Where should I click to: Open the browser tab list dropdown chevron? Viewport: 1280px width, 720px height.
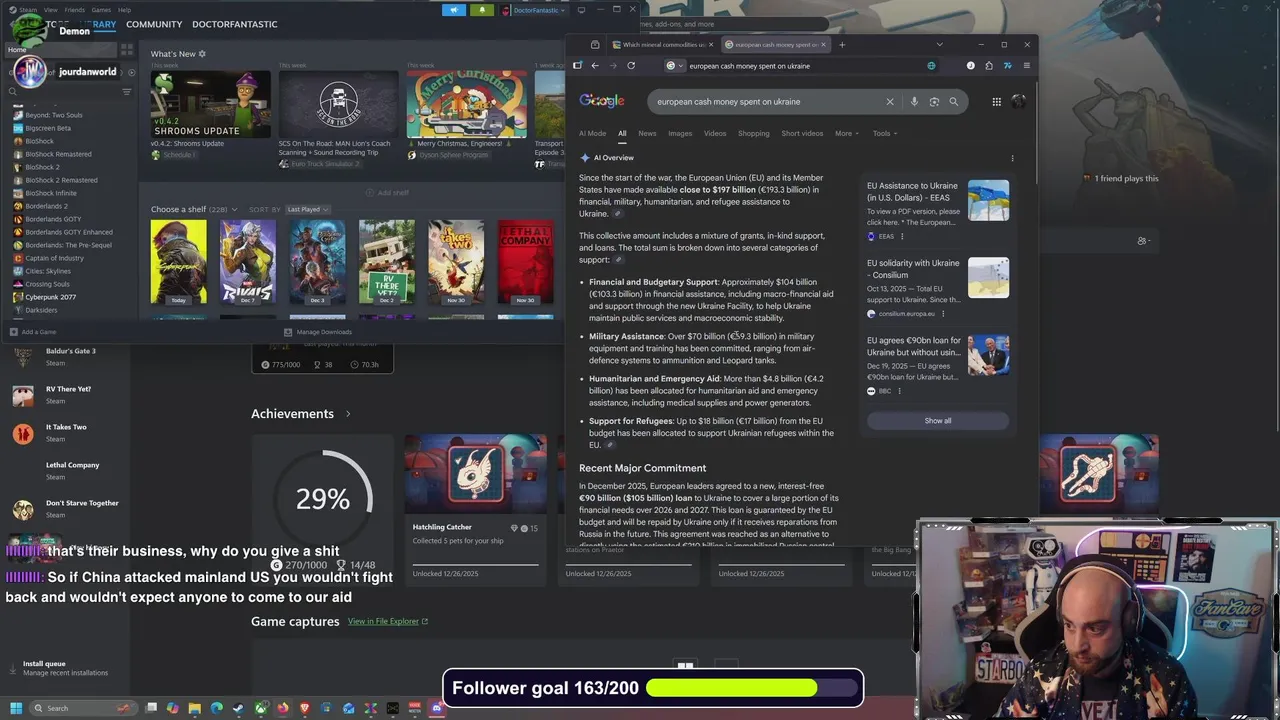(939, 44)
